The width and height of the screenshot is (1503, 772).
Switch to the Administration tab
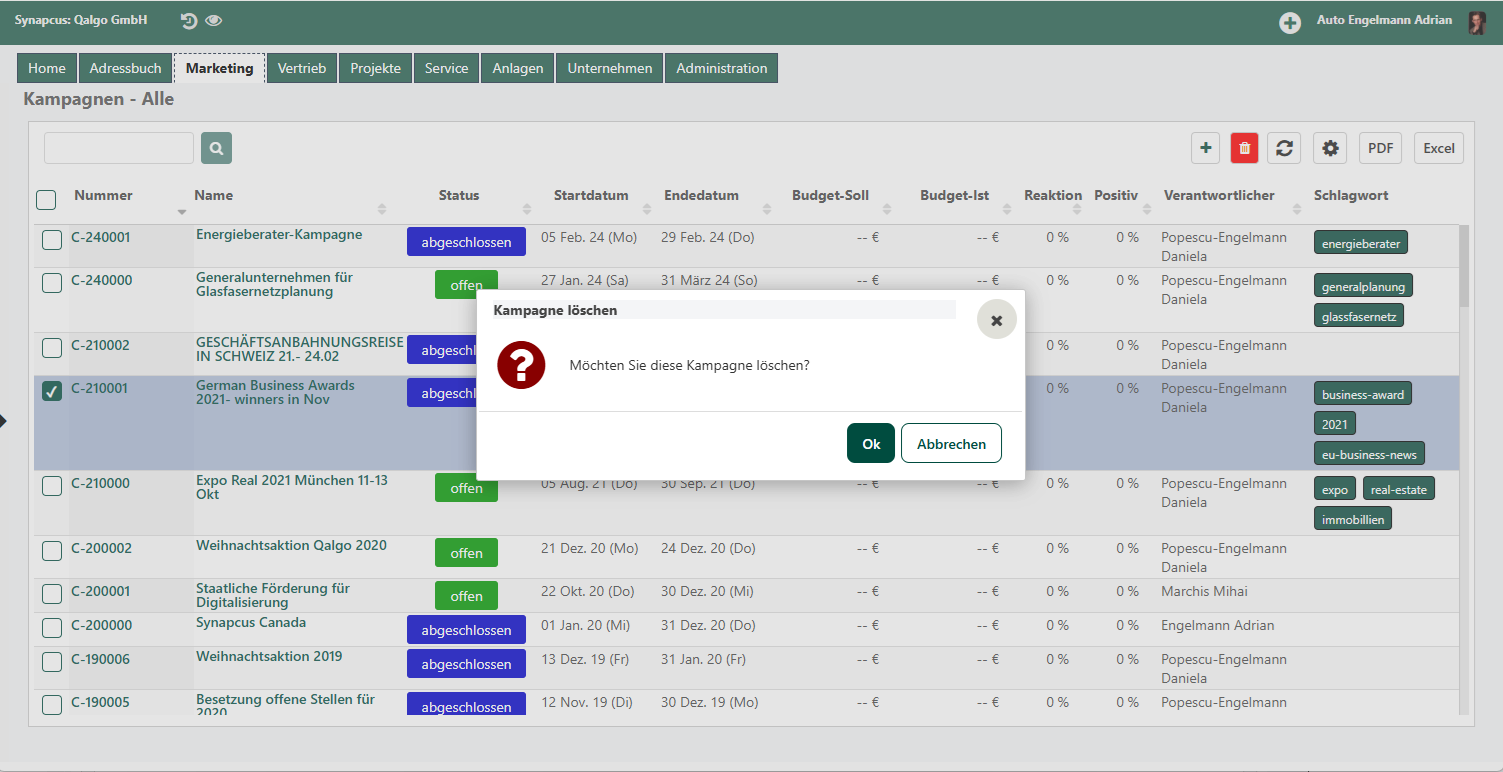(722, 68)
